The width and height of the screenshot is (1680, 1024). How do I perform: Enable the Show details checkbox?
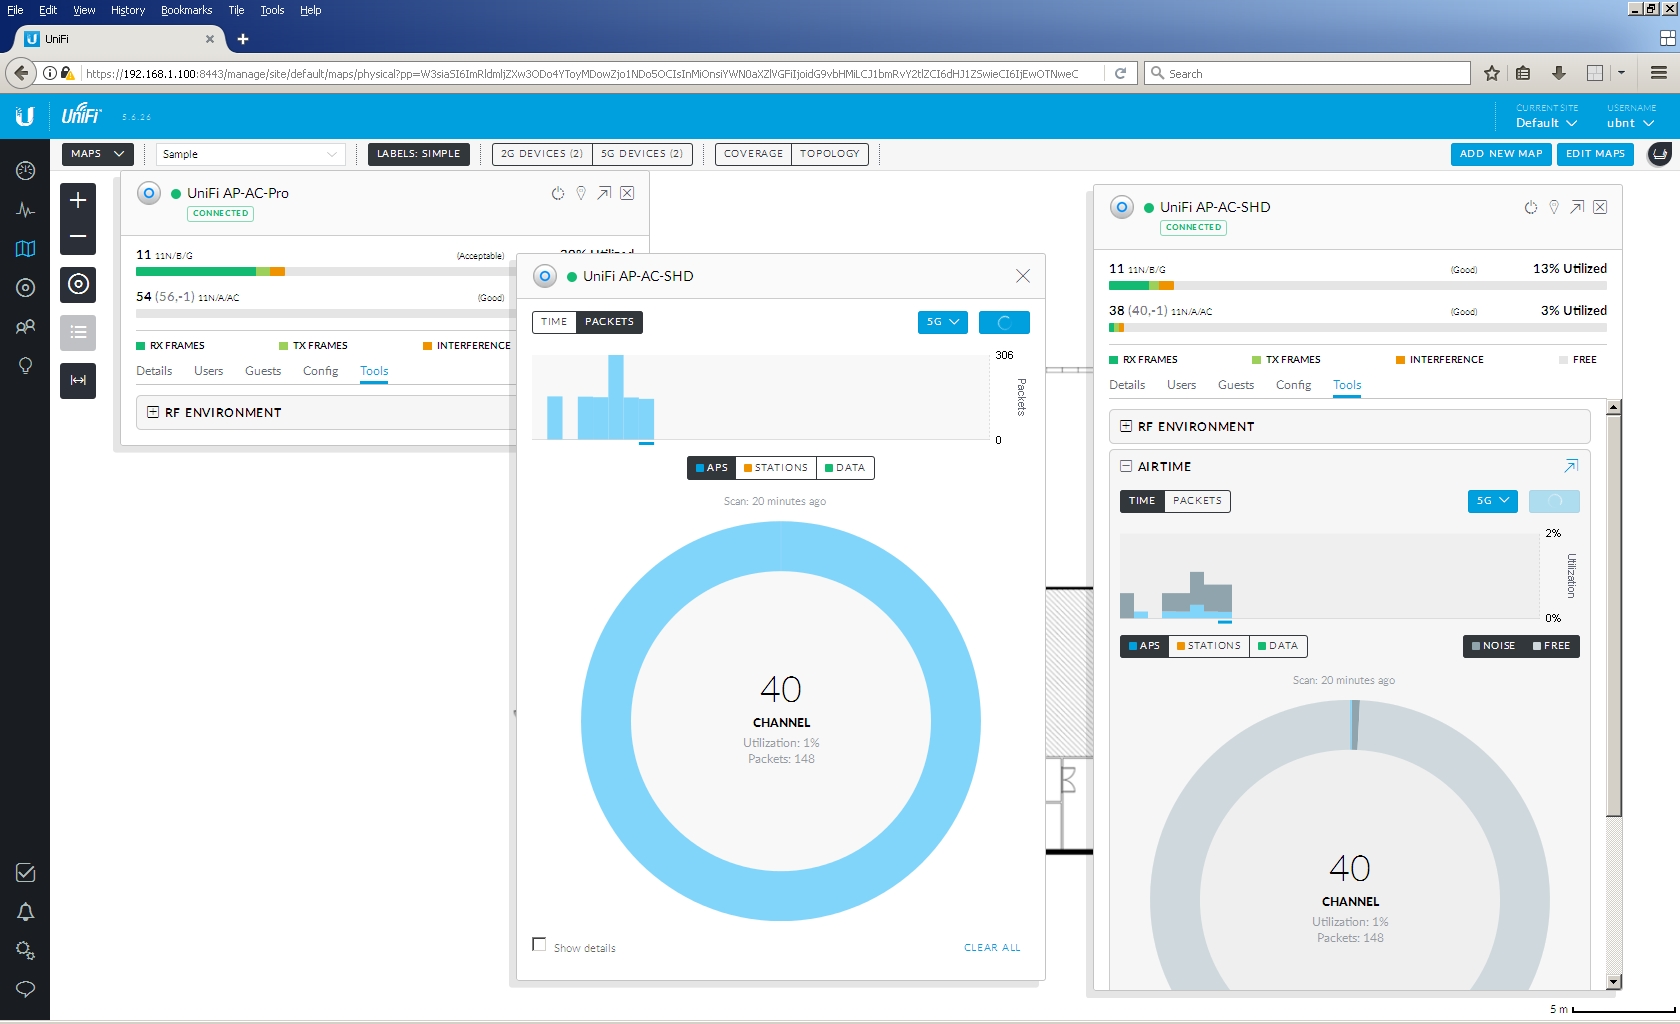pos(540,945)
